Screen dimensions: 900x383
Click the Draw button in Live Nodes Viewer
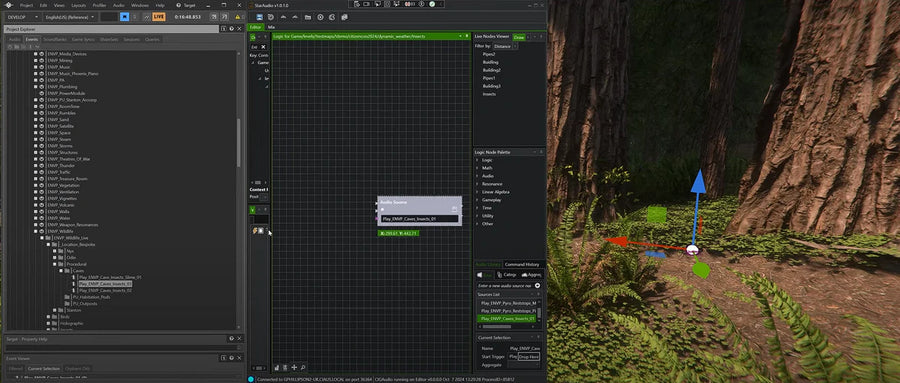point(518,37)
